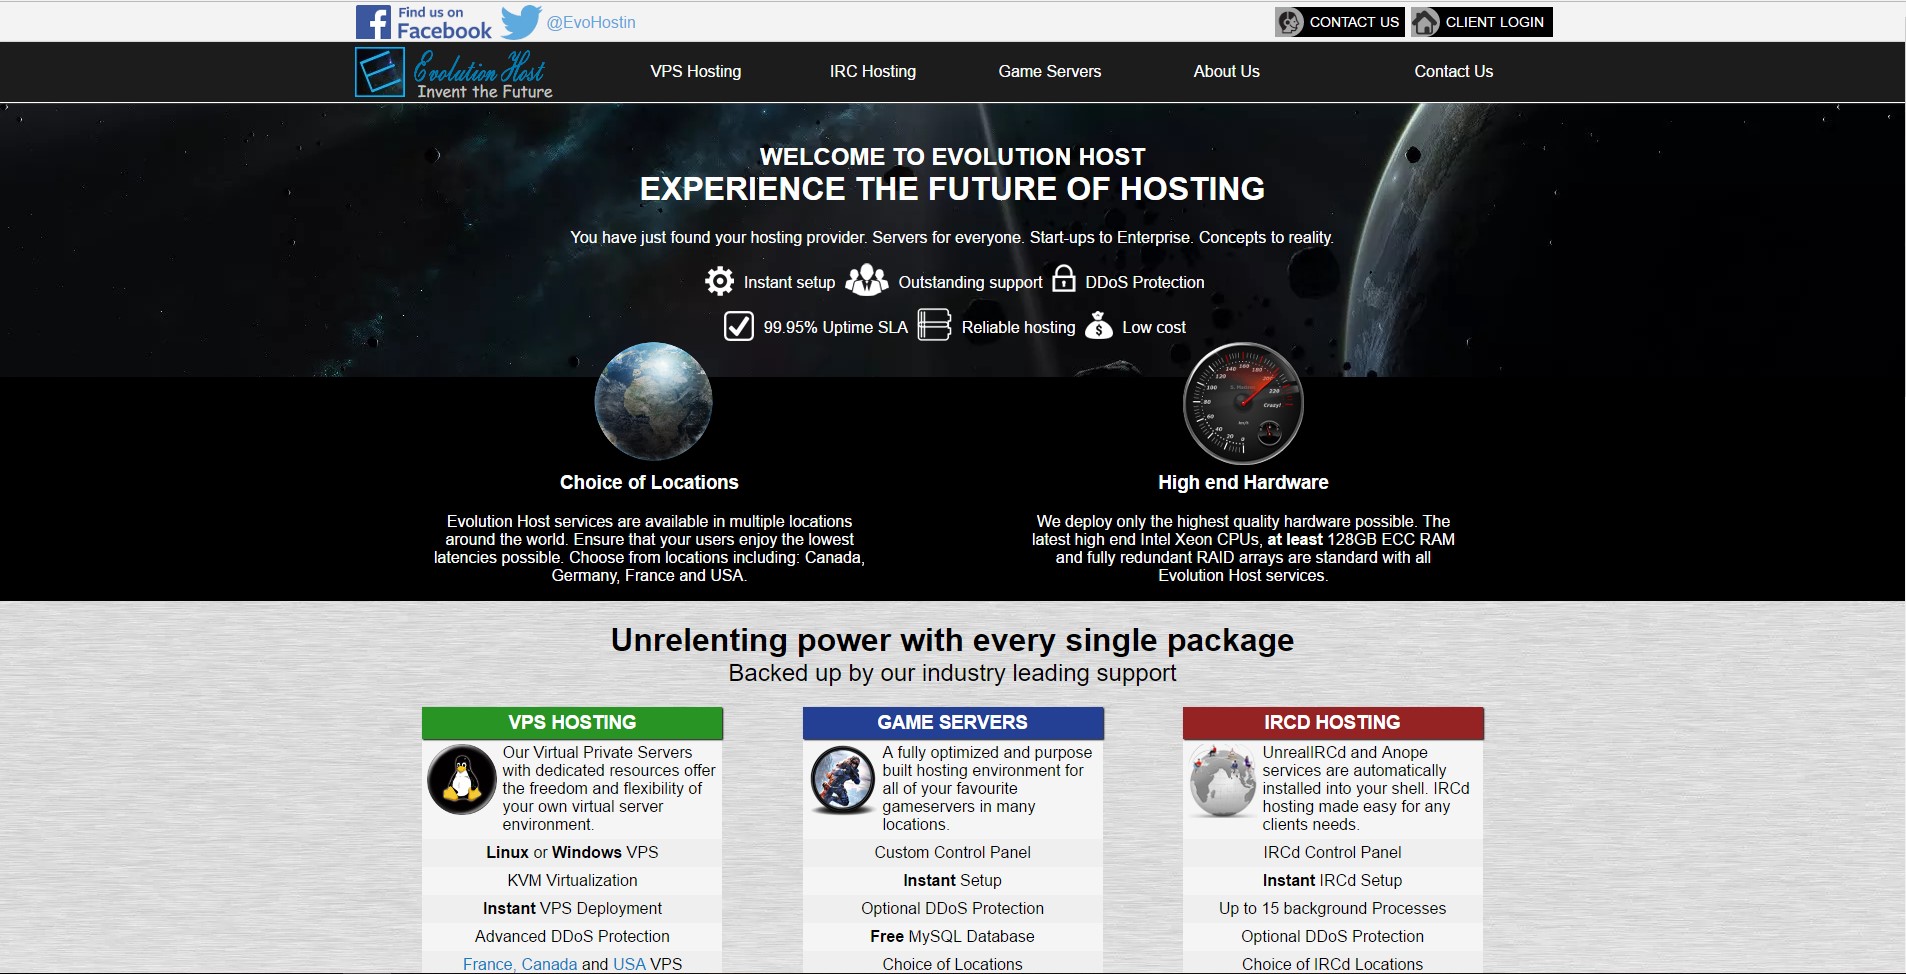The width and height of the screenshot is (1906, 974).
Task: Click the Evolution Host logo
Action: coord(454,72)
